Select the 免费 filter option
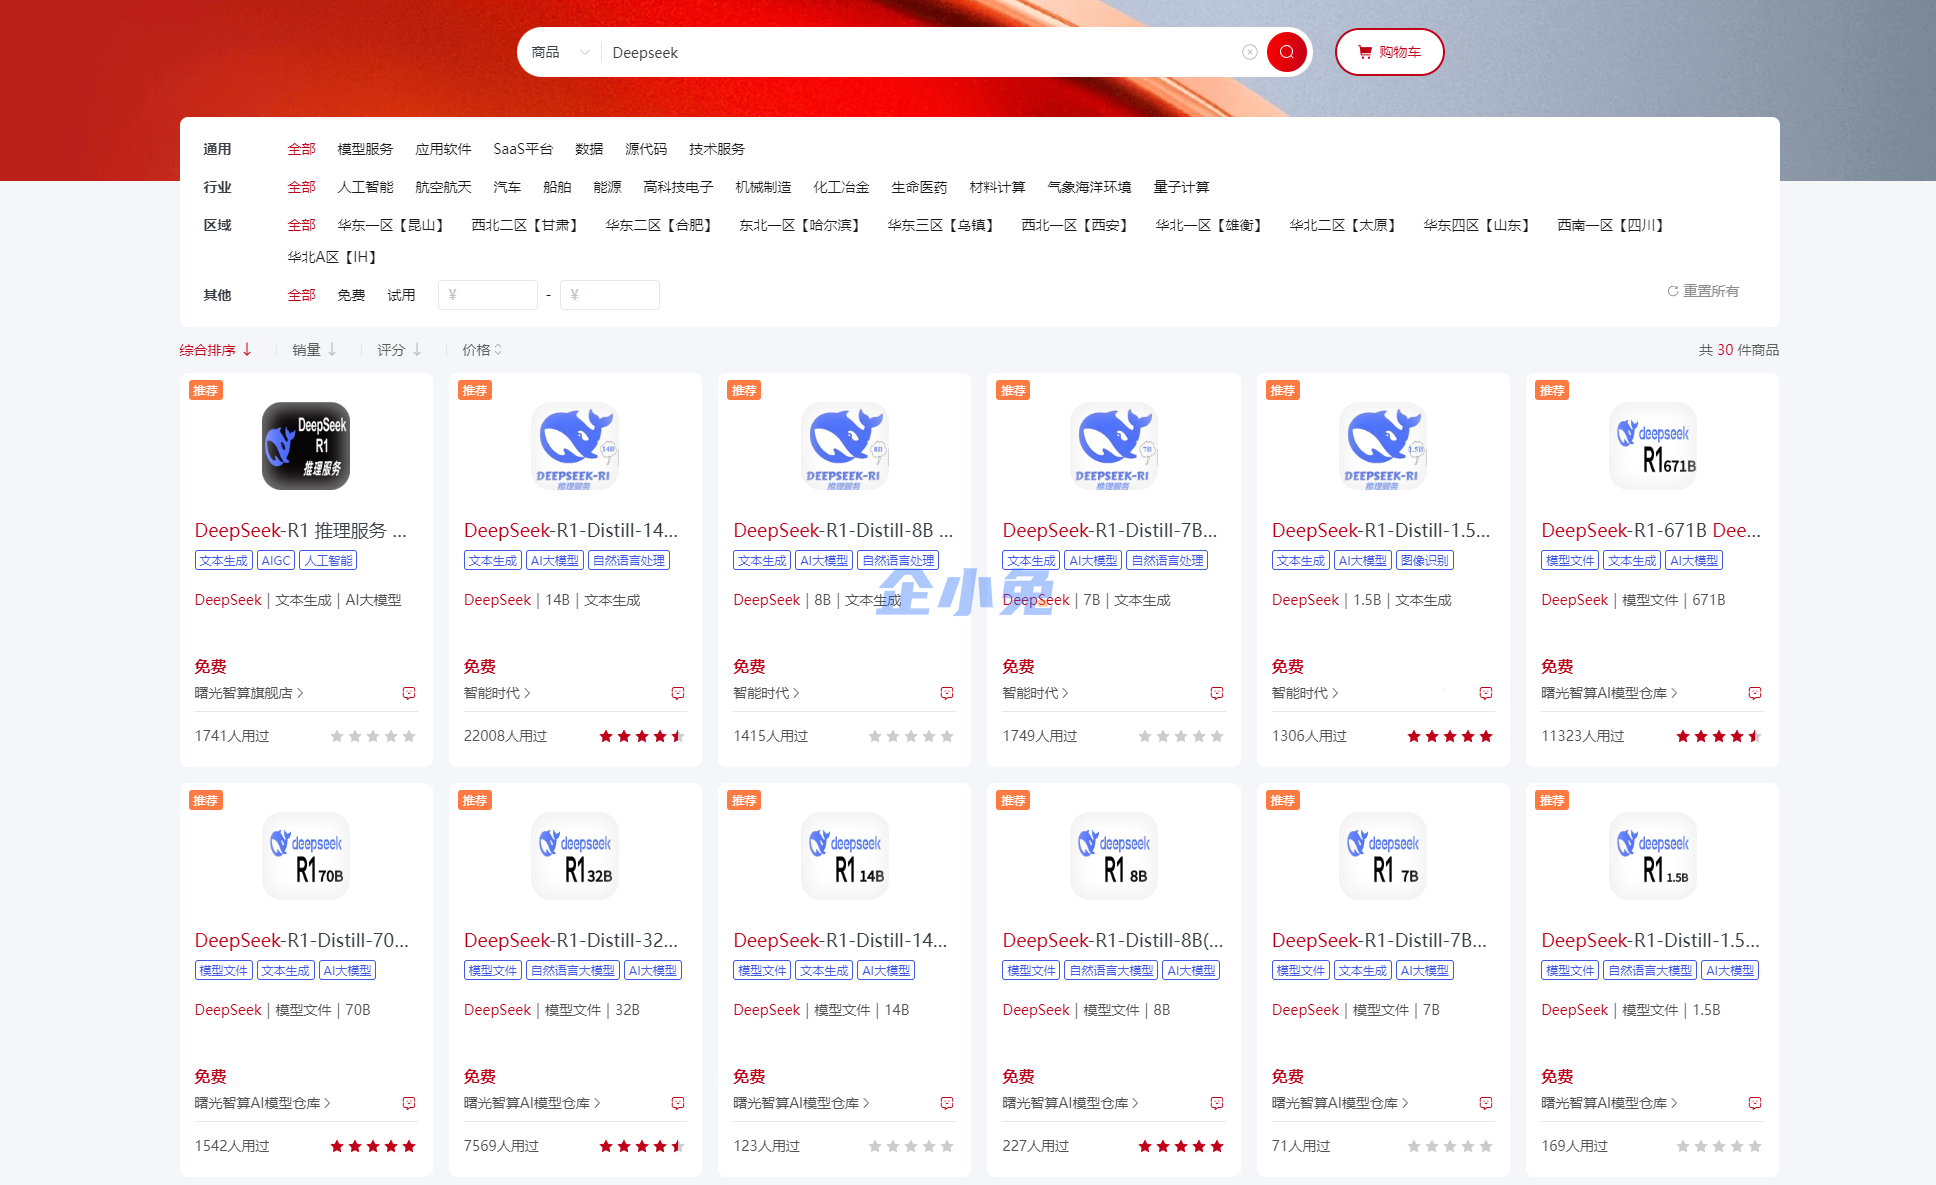Viewport: 1936px width, 1185px height. tap(351, 295)
